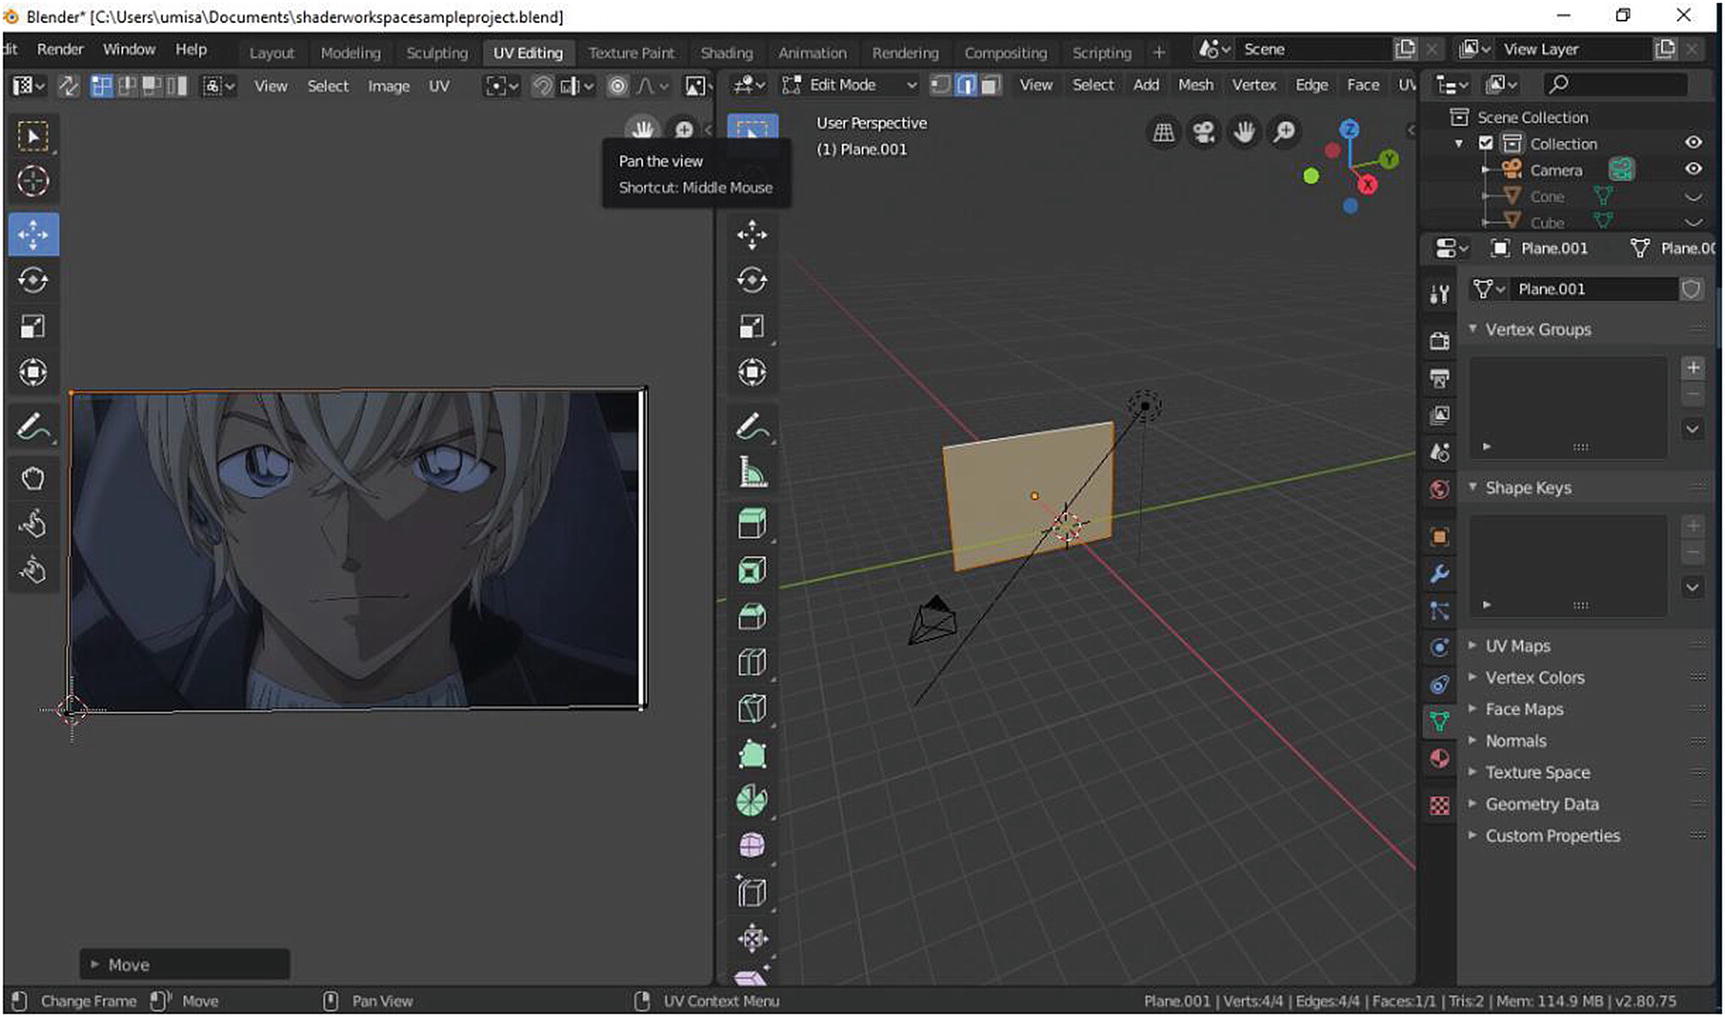Open the Texture properties tab (checker icon)
The height and width of the screenshot is (1017, 1725).
(1439, 805)
